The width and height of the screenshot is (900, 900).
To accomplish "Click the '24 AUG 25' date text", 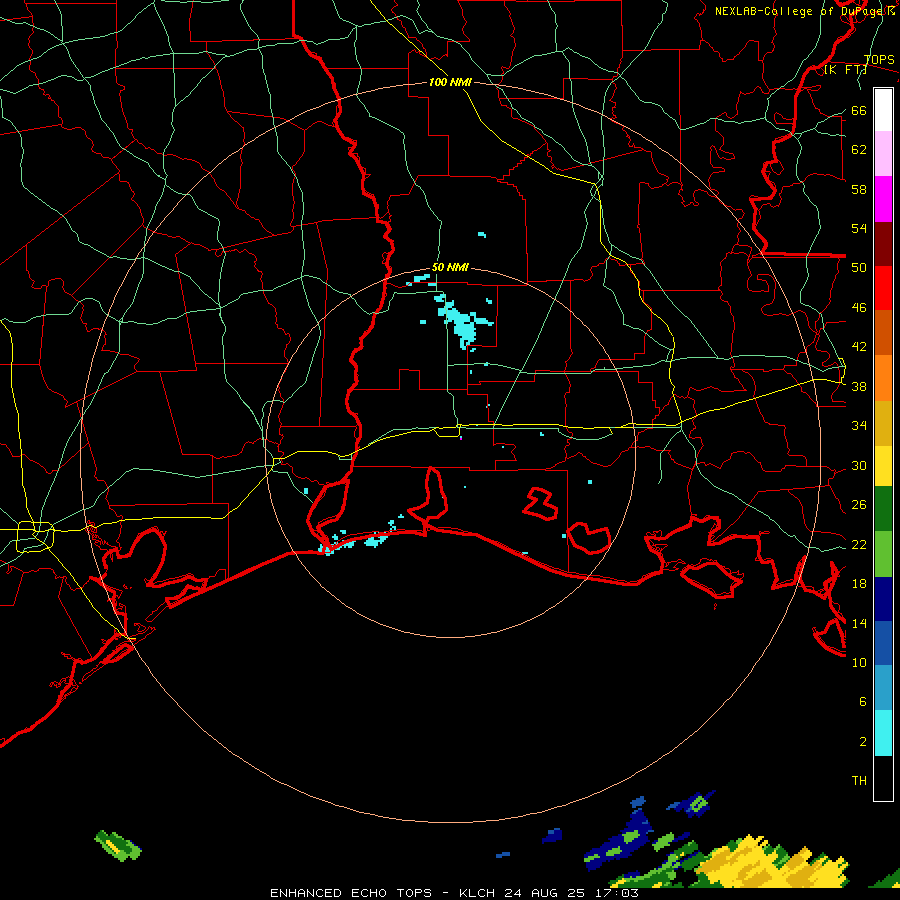I will (x=545, y=893).
